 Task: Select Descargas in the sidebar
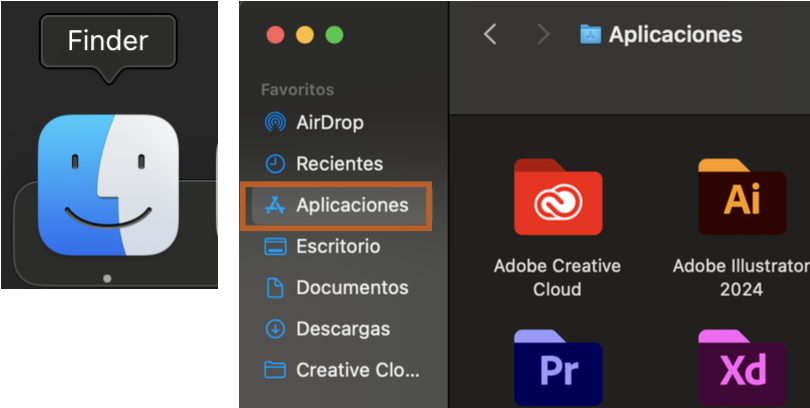click(342, 329)
